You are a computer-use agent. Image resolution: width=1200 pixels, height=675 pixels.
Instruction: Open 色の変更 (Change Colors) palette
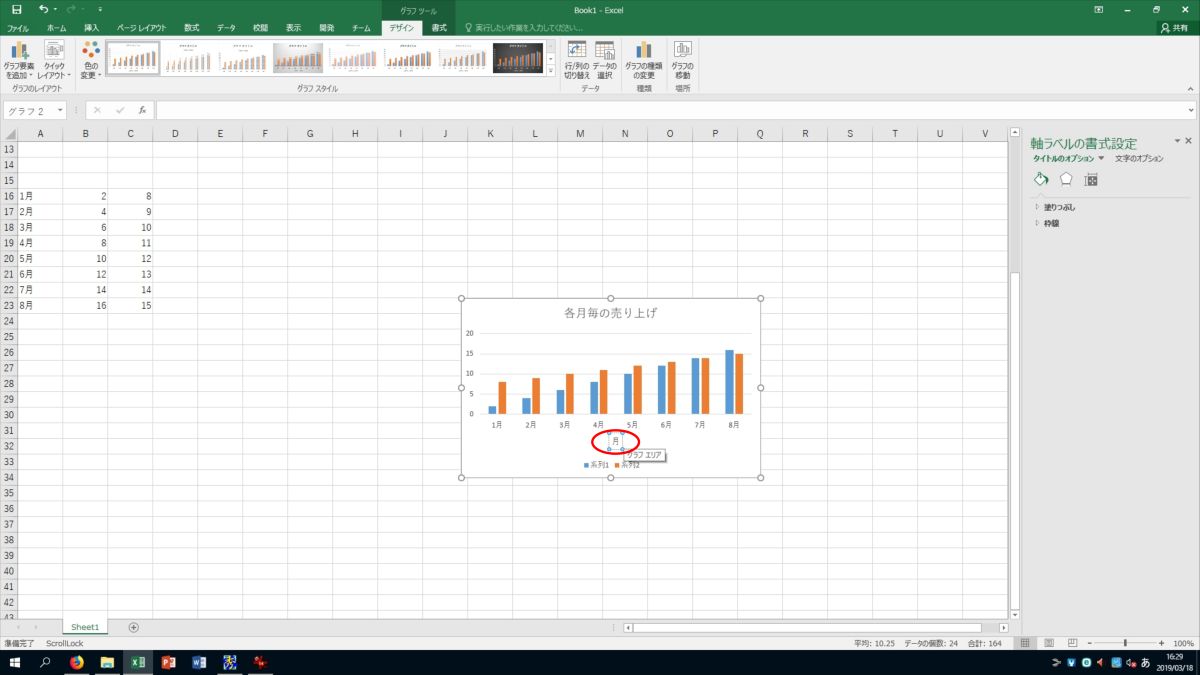(91, 60)
